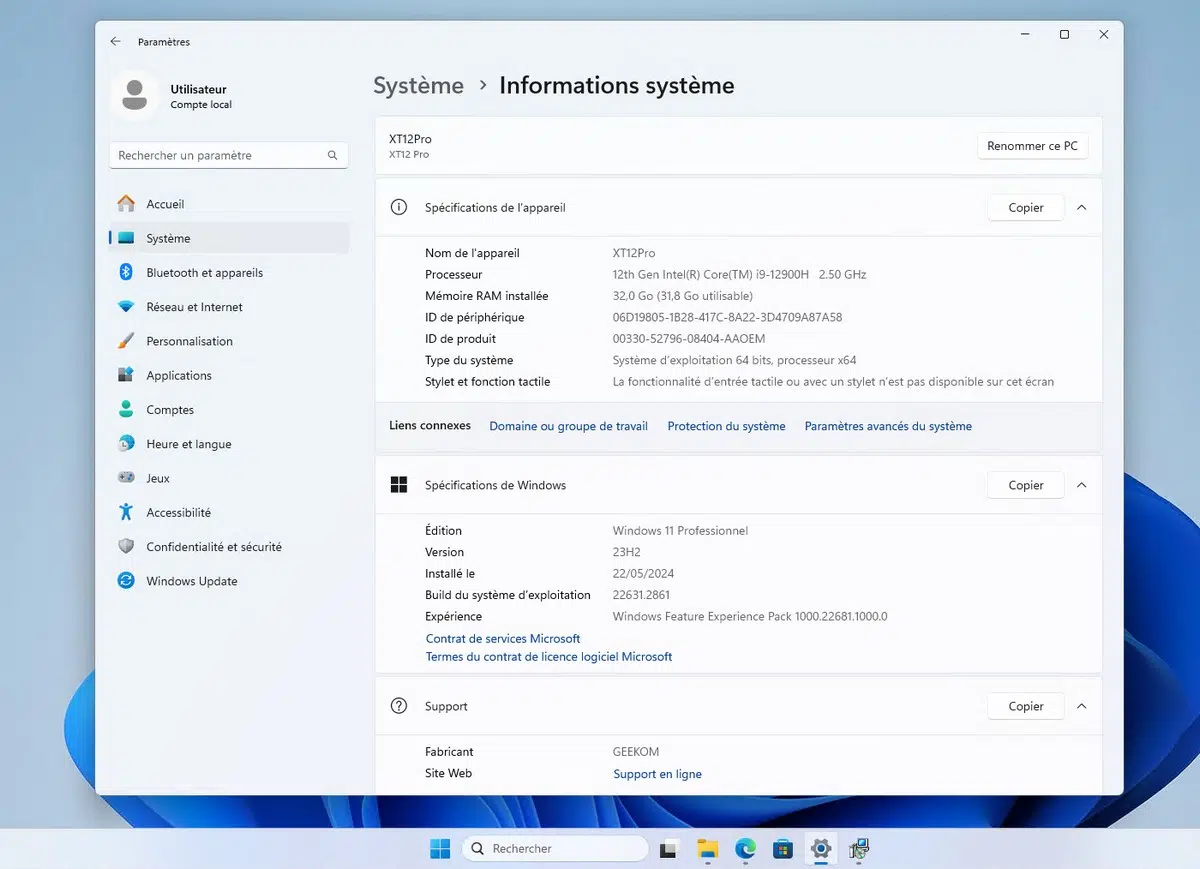Click the Renommer ce PC button
Image resolution: width=1200 pixels, height=869 pixels.
[x=1032, y=146]
